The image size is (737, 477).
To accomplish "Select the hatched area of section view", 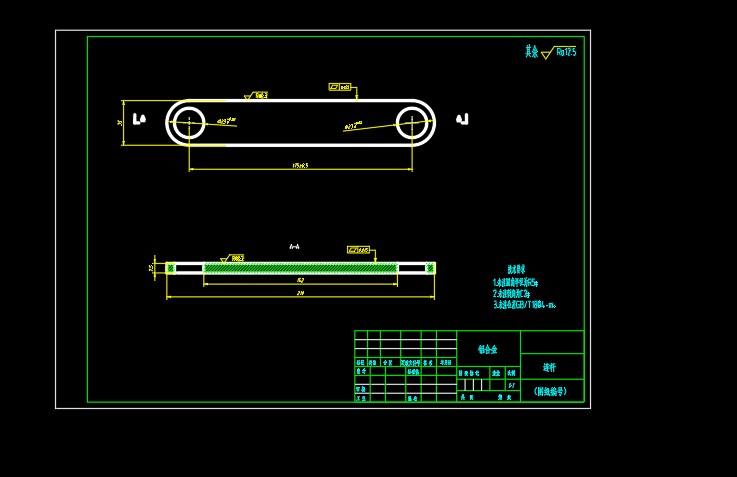I will click(301, 268).
